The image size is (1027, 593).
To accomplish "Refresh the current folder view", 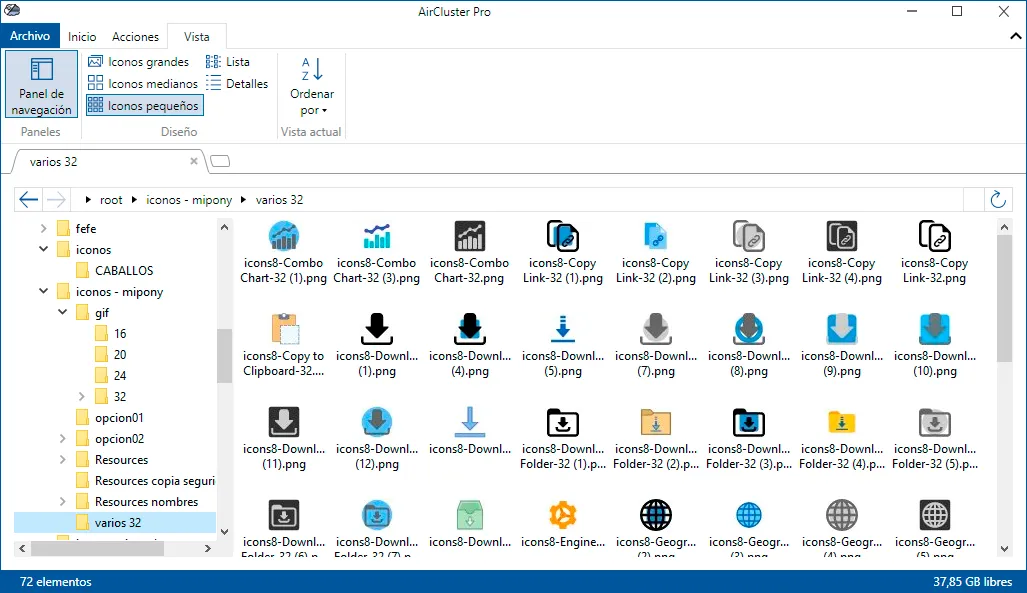I will [998, 199].
